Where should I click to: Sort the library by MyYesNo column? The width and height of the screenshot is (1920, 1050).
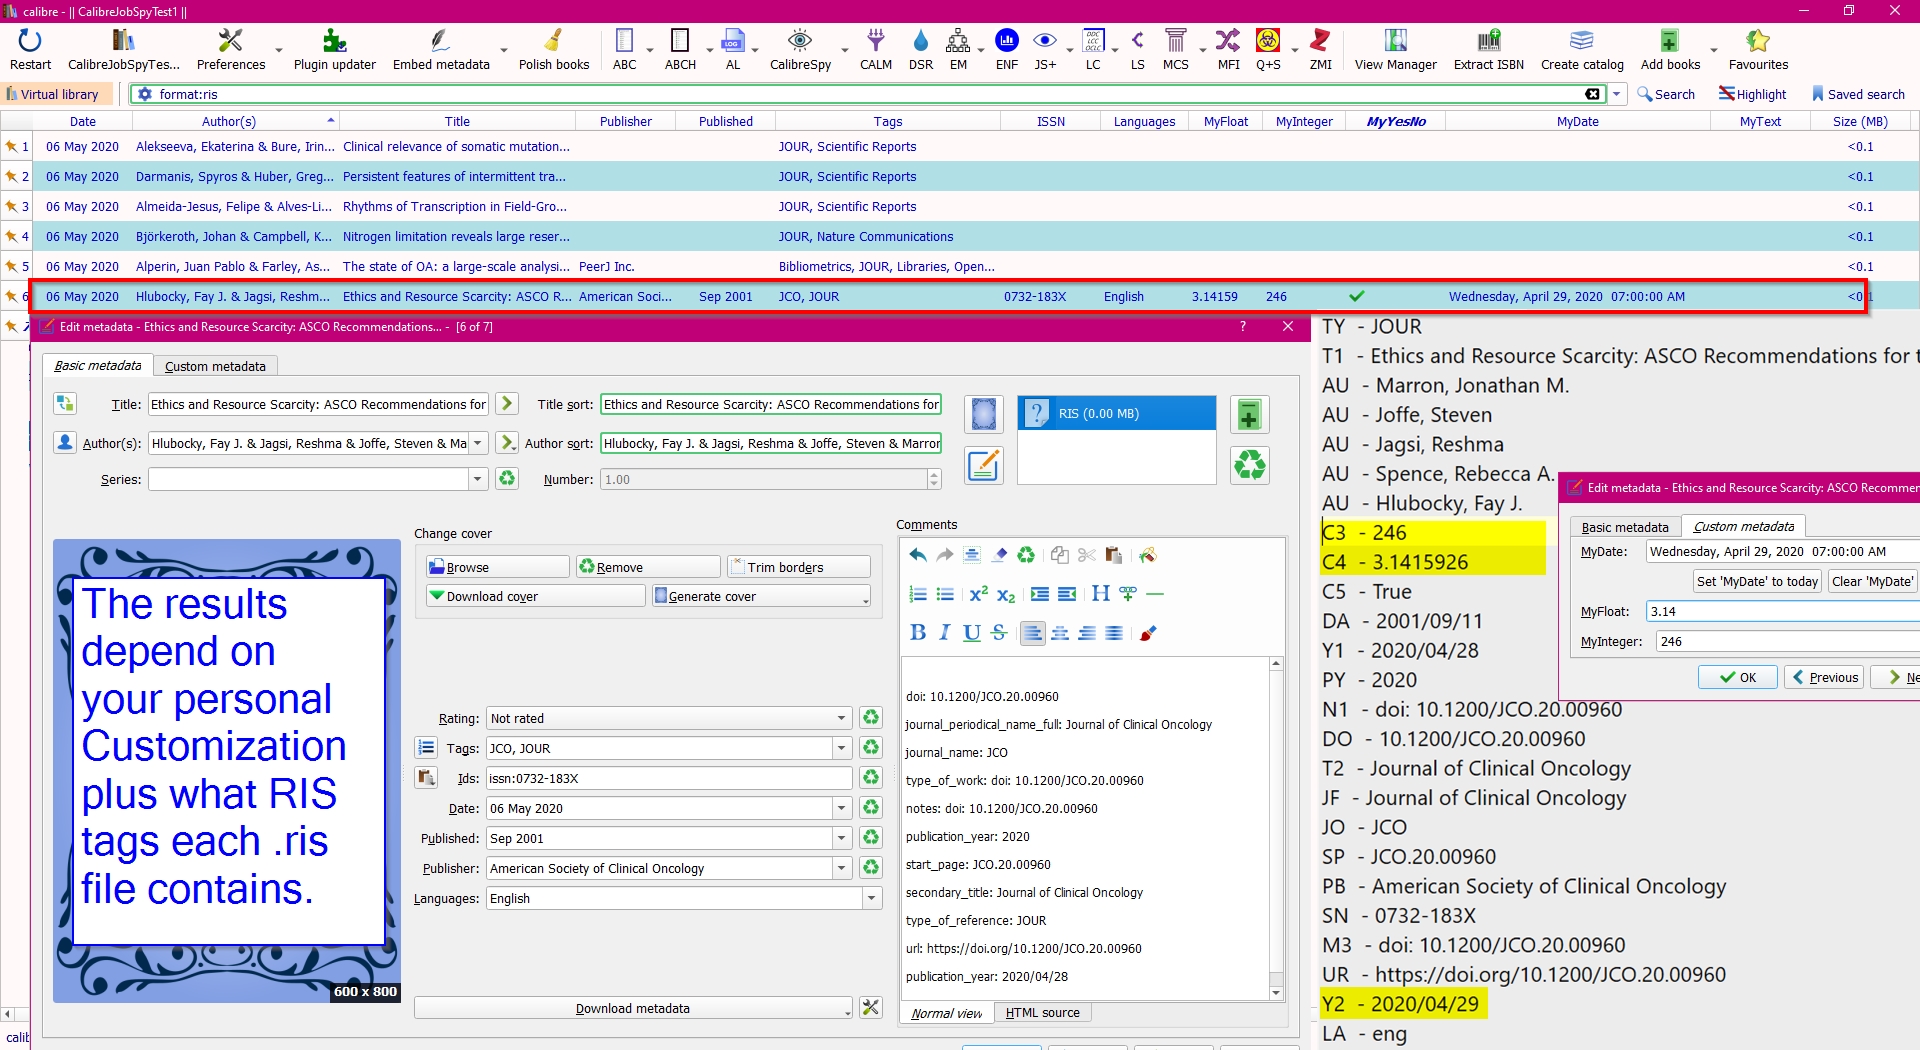[1396, 121]
